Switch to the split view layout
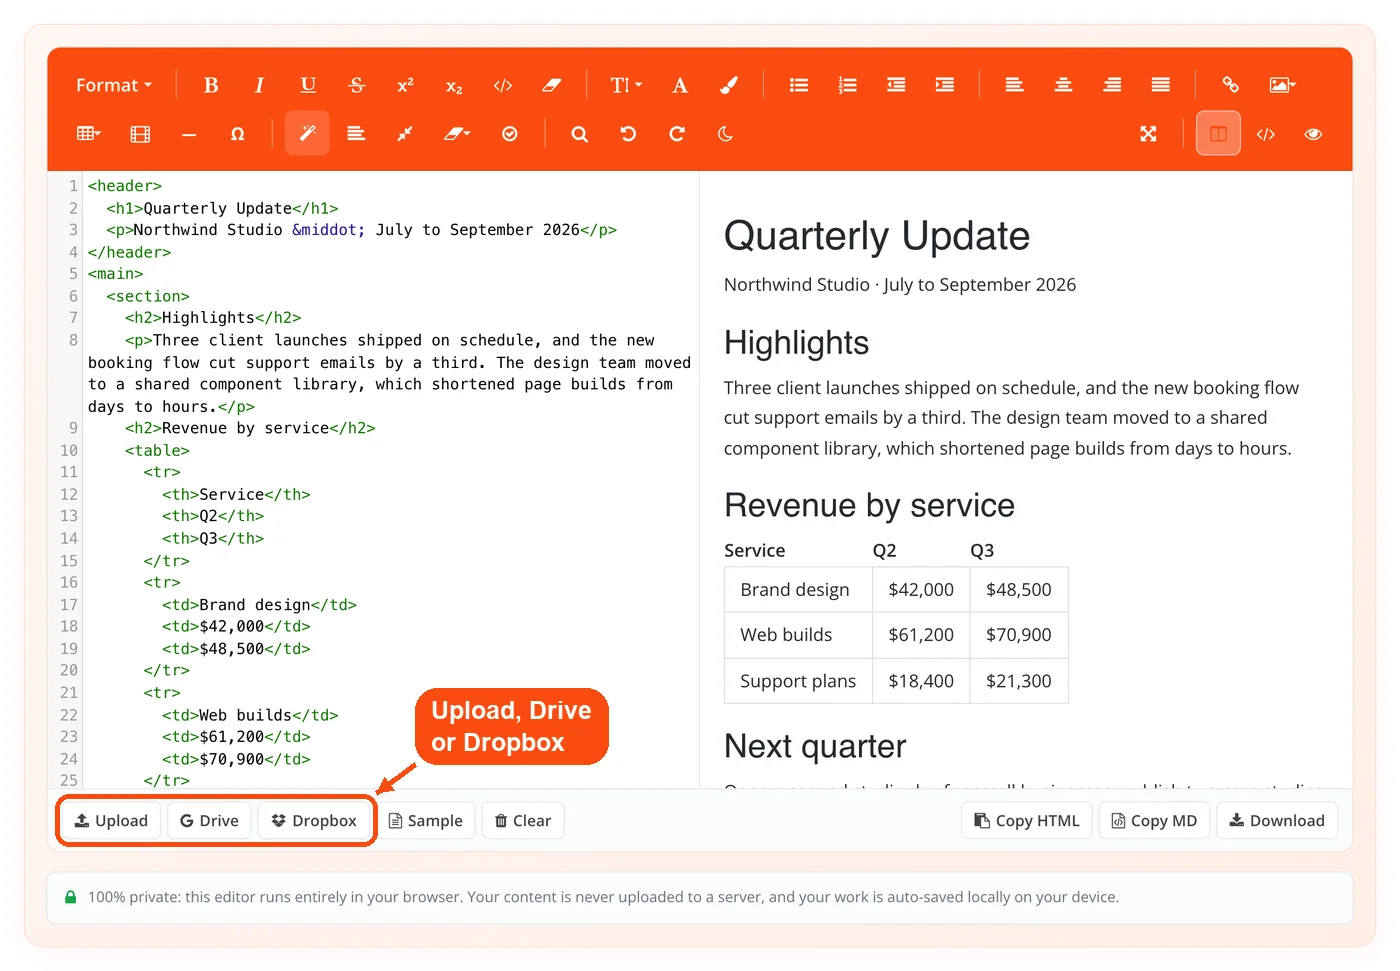 pos(1218,134)
